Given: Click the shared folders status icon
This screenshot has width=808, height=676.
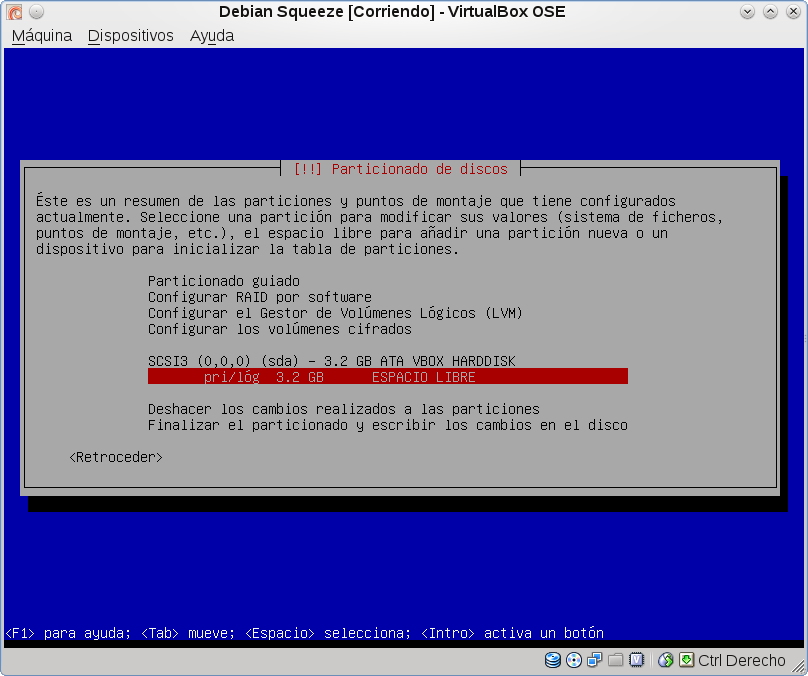Looking at the screenshot, I should tap(615, 660).
